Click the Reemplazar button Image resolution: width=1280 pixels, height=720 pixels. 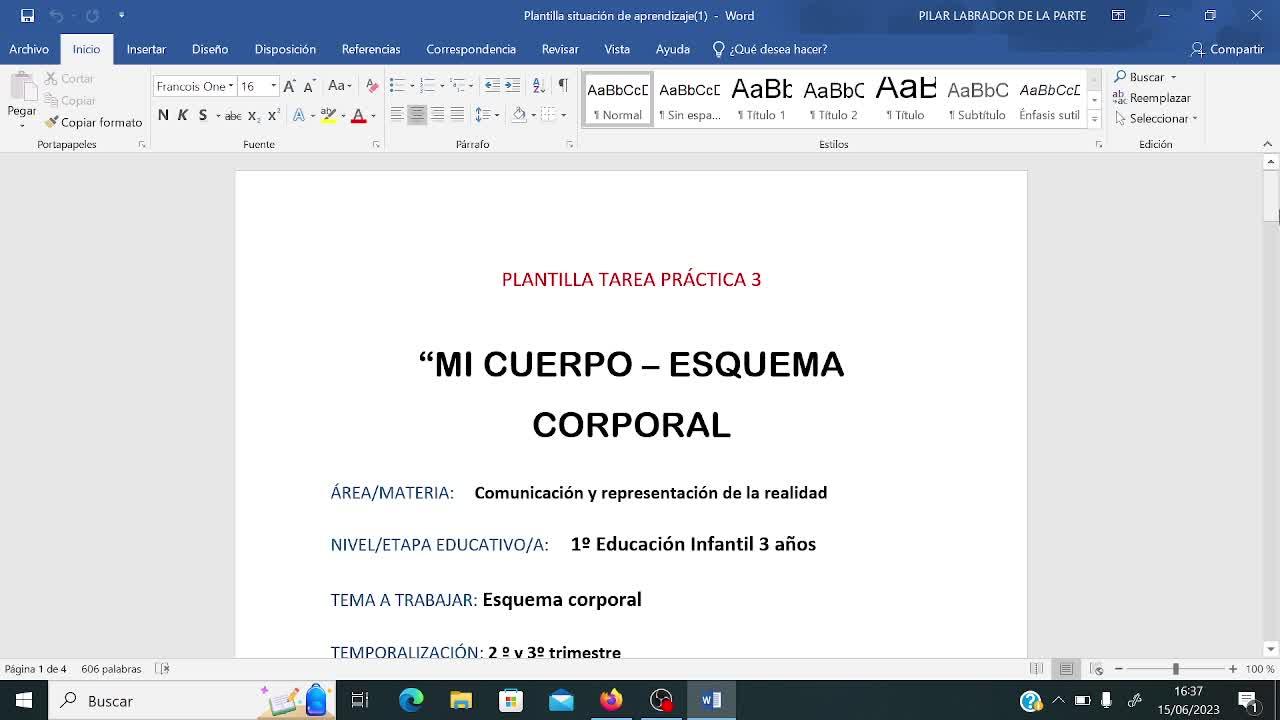1152,98
